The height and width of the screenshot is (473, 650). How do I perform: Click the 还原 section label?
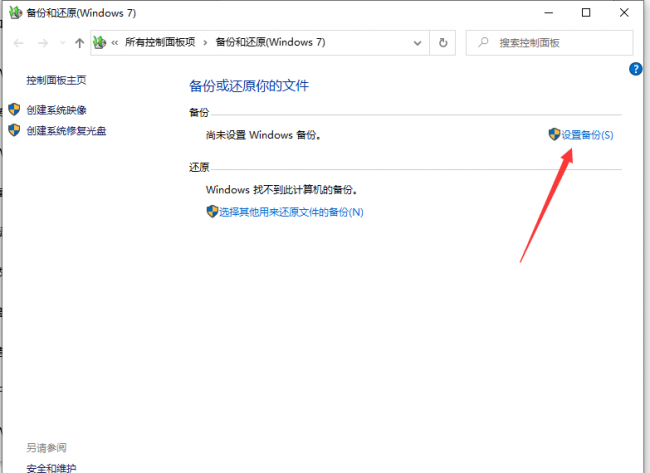199,167
